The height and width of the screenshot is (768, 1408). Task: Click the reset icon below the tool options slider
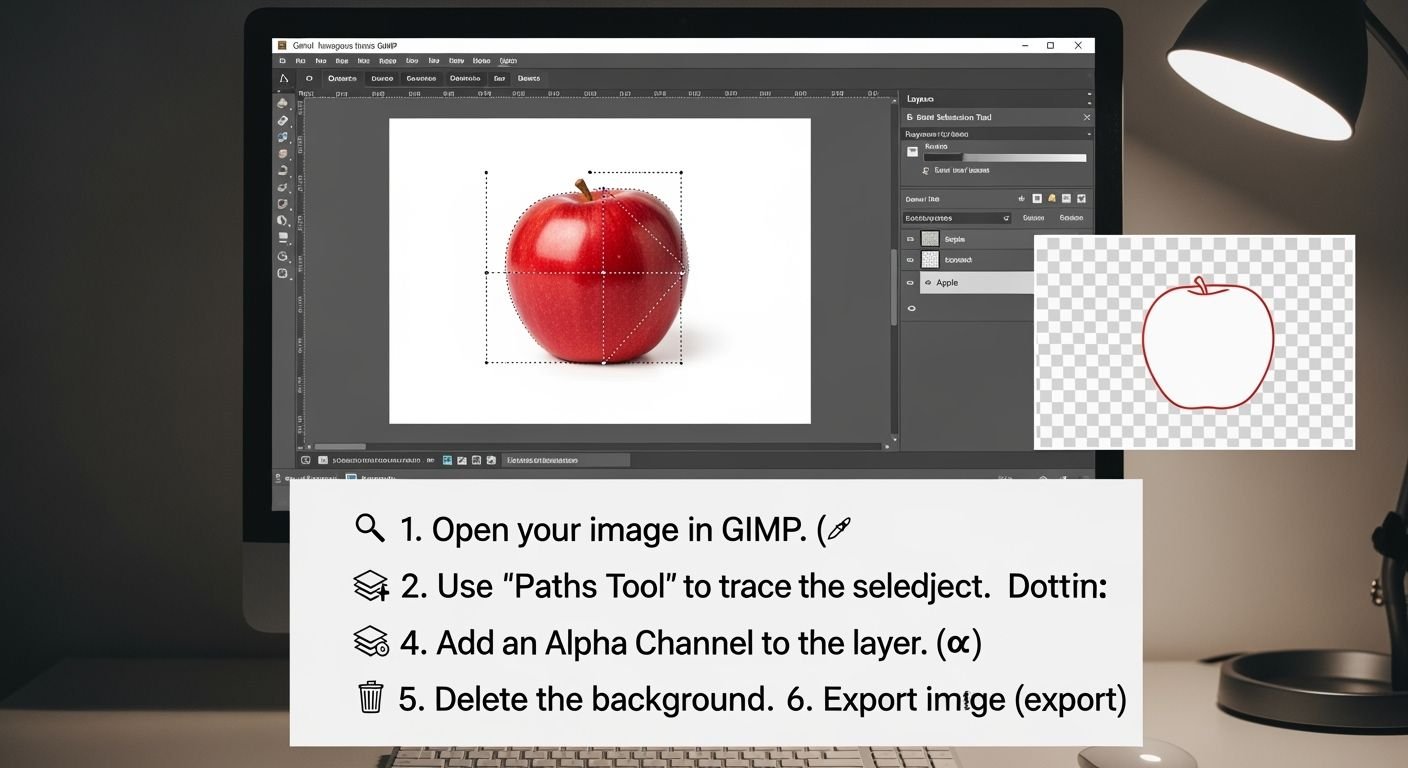pos(926,171)
